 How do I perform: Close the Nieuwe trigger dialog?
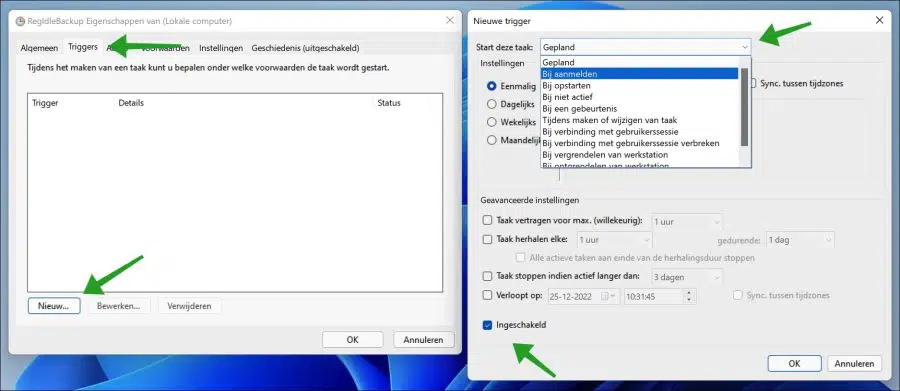(x=879, y=20)
